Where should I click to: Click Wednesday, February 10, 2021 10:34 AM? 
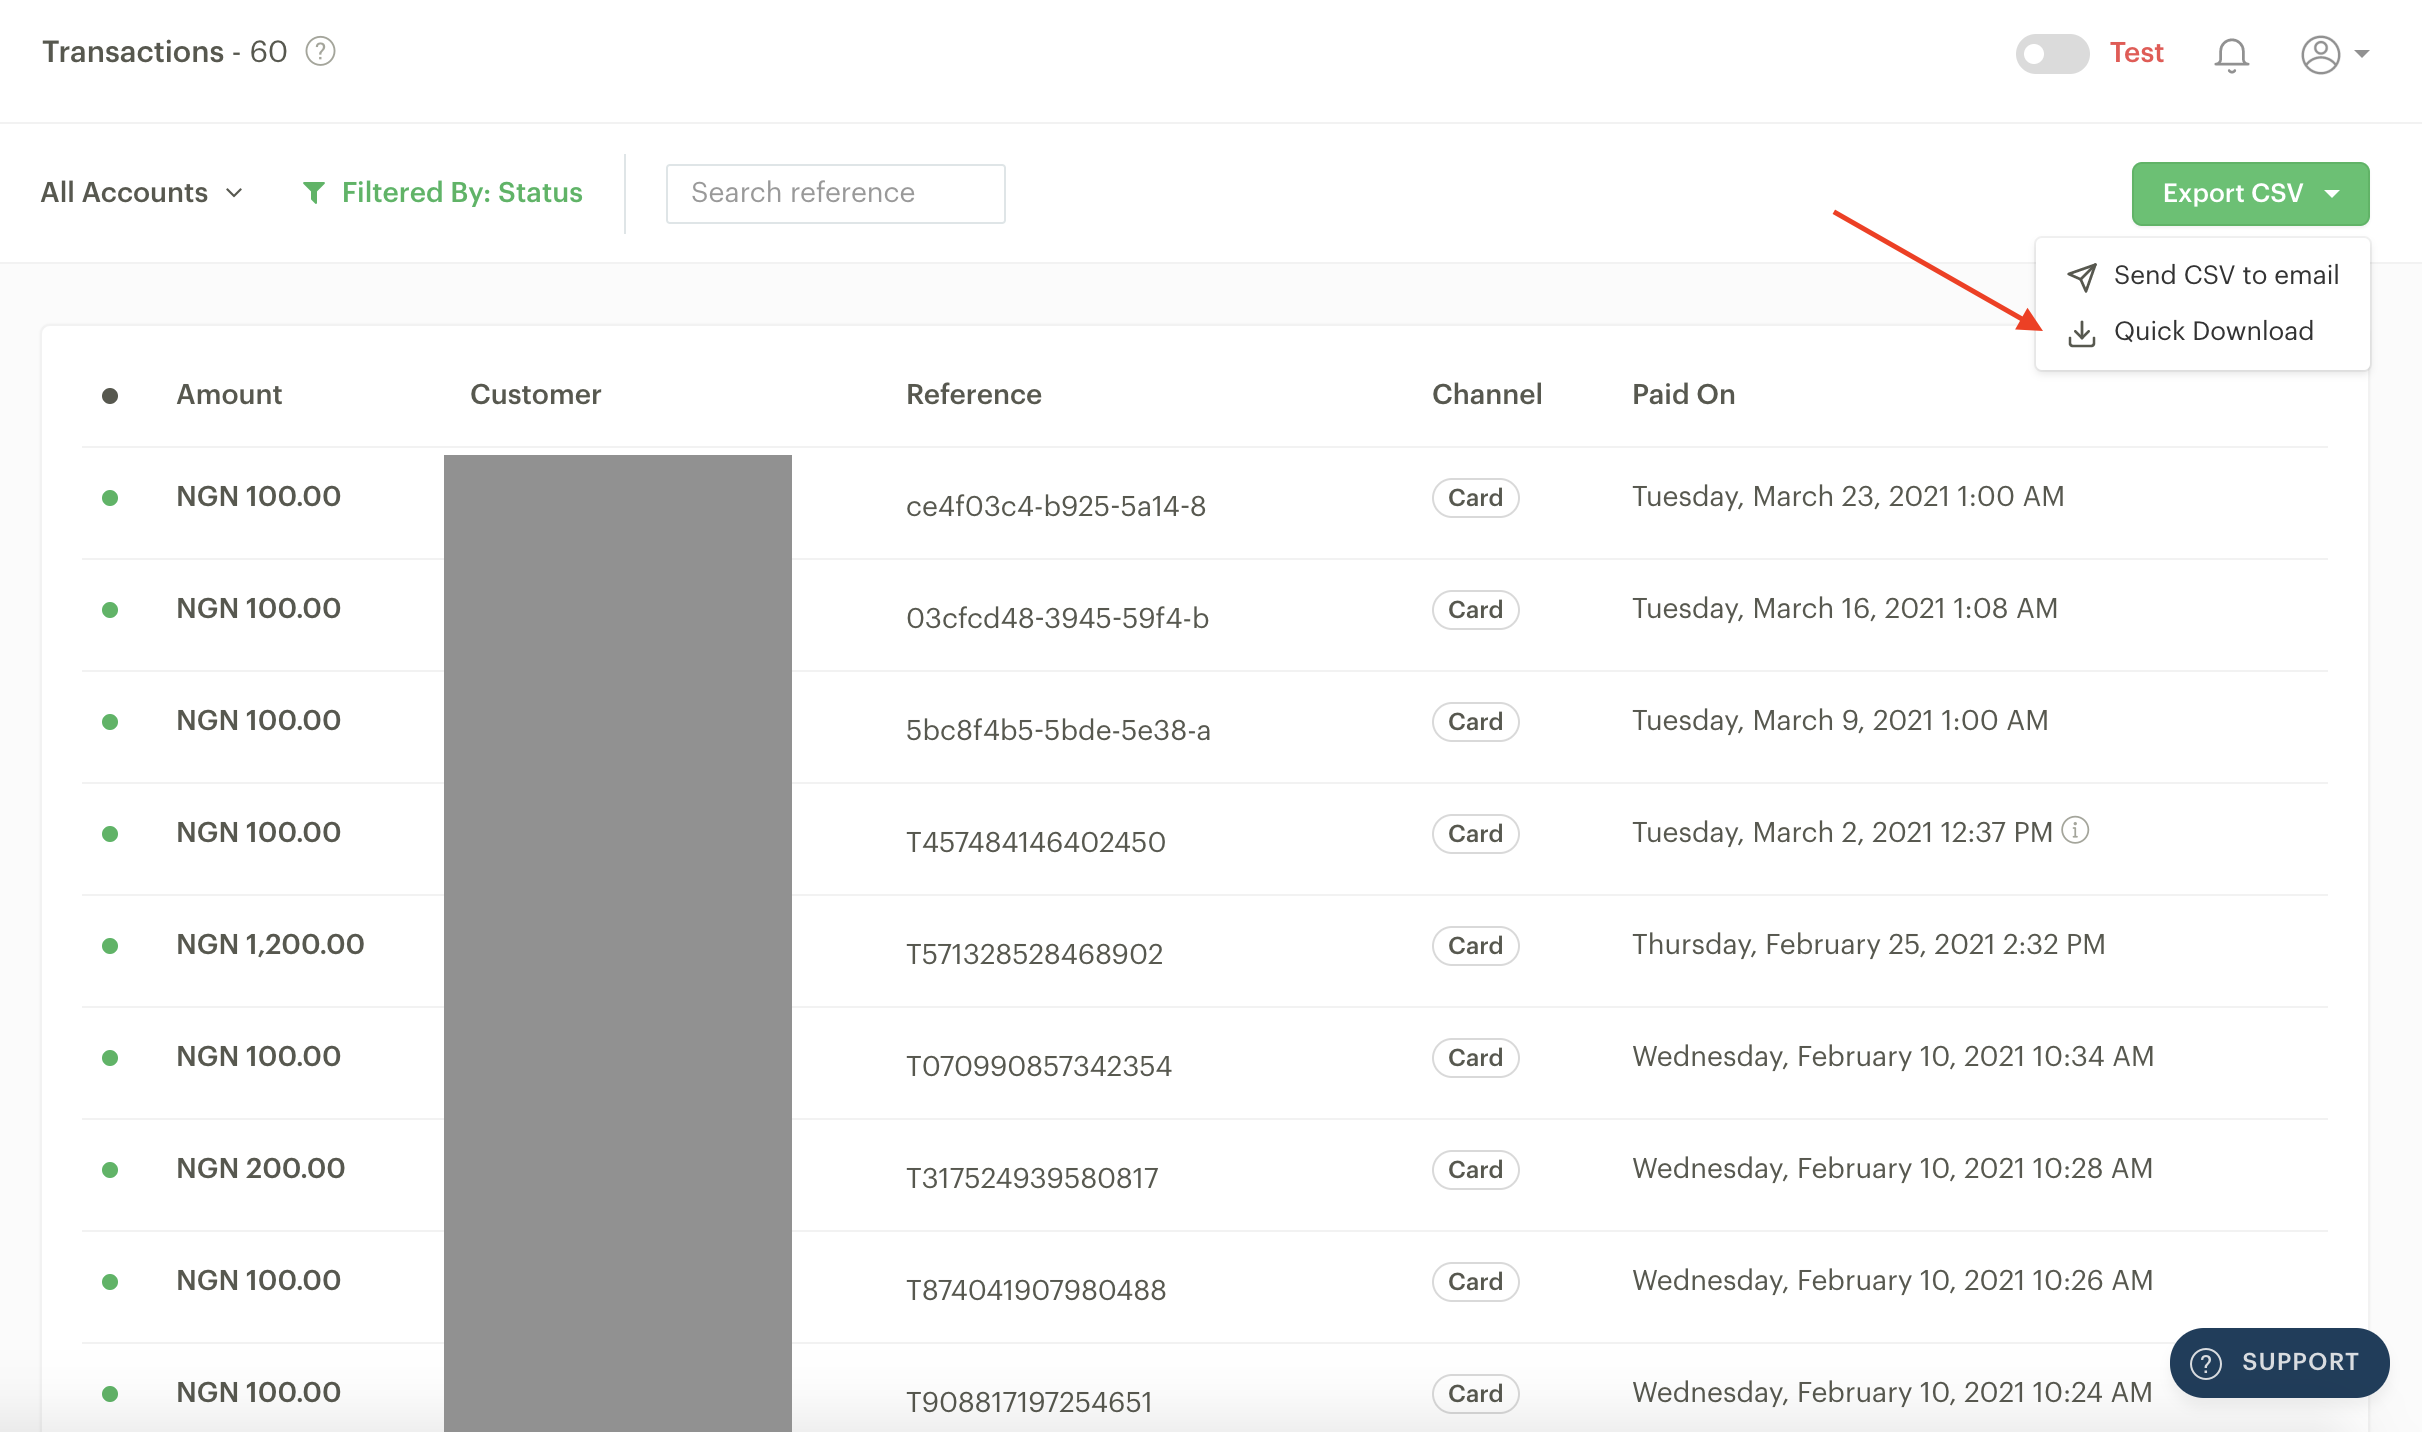(x=1893, y=1056)
